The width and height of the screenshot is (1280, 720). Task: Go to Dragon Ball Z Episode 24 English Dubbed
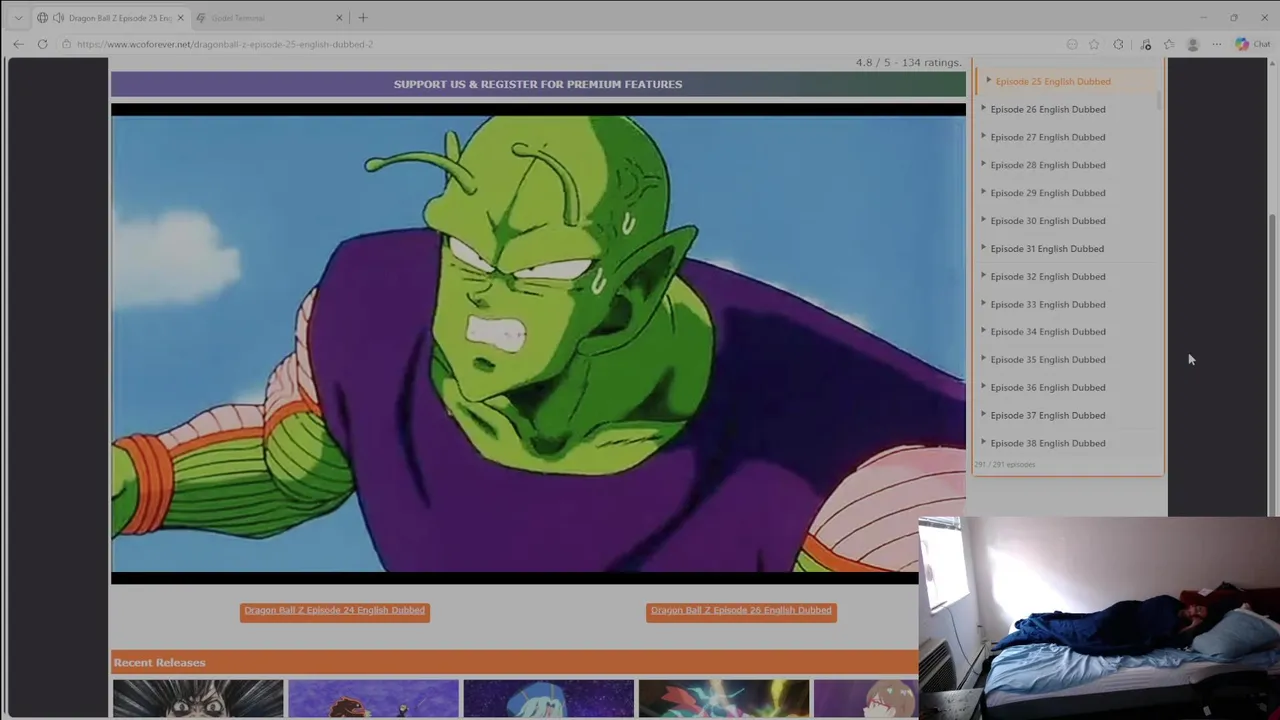coord(335,611)
